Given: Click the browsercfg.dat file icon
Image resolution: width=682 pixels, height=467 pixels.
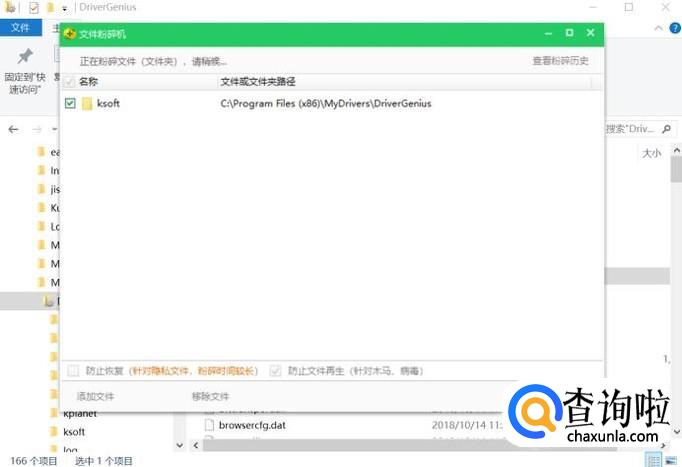Looking at the screenshot, I should [209, 425].
